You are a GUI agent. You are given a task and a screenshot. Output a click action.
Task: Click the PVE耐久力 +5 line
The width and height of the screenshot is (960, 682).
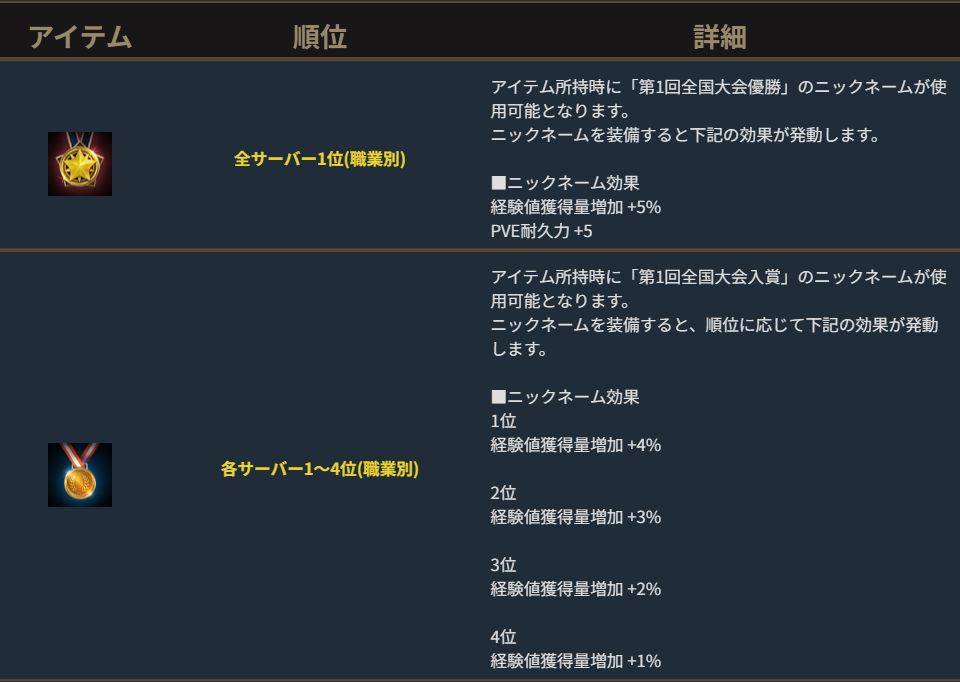click(x=543, y=231)
